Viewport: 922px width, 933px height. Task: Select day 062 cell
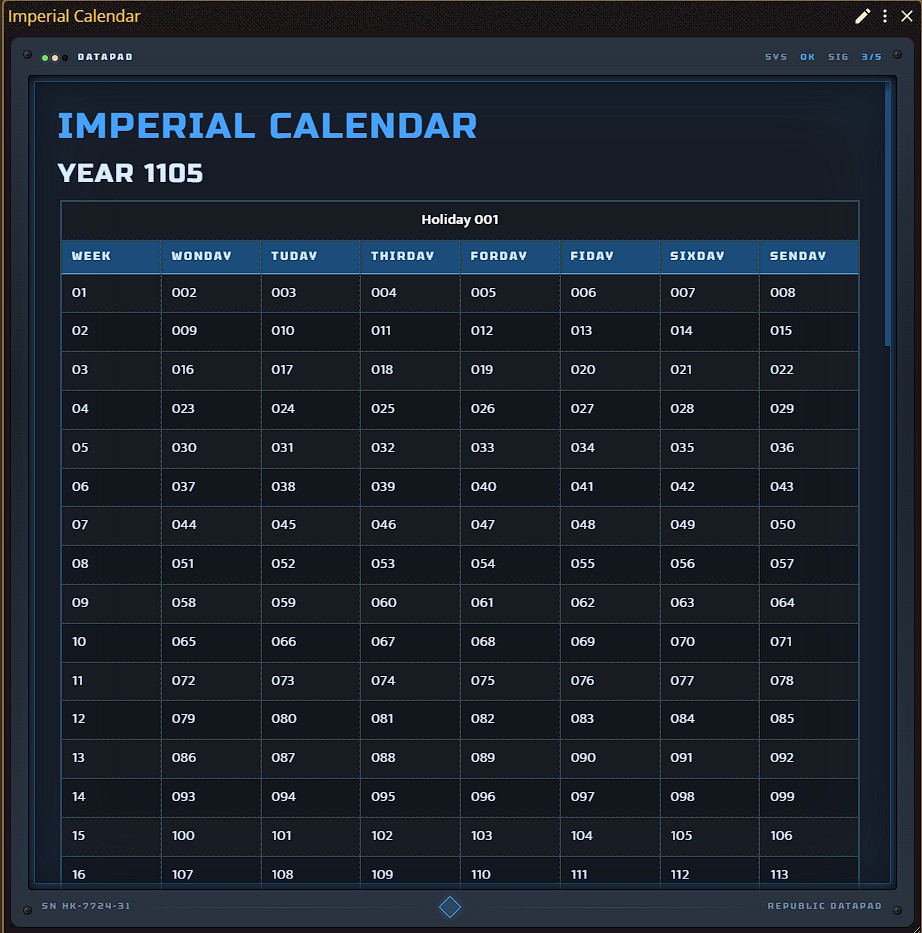click(610, 603)
